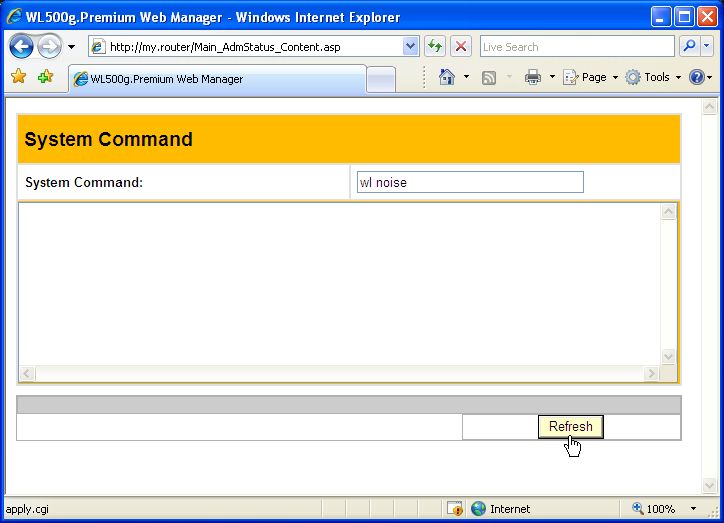
Task: Click the System Command input field
Action: click(x=470, y=182)
